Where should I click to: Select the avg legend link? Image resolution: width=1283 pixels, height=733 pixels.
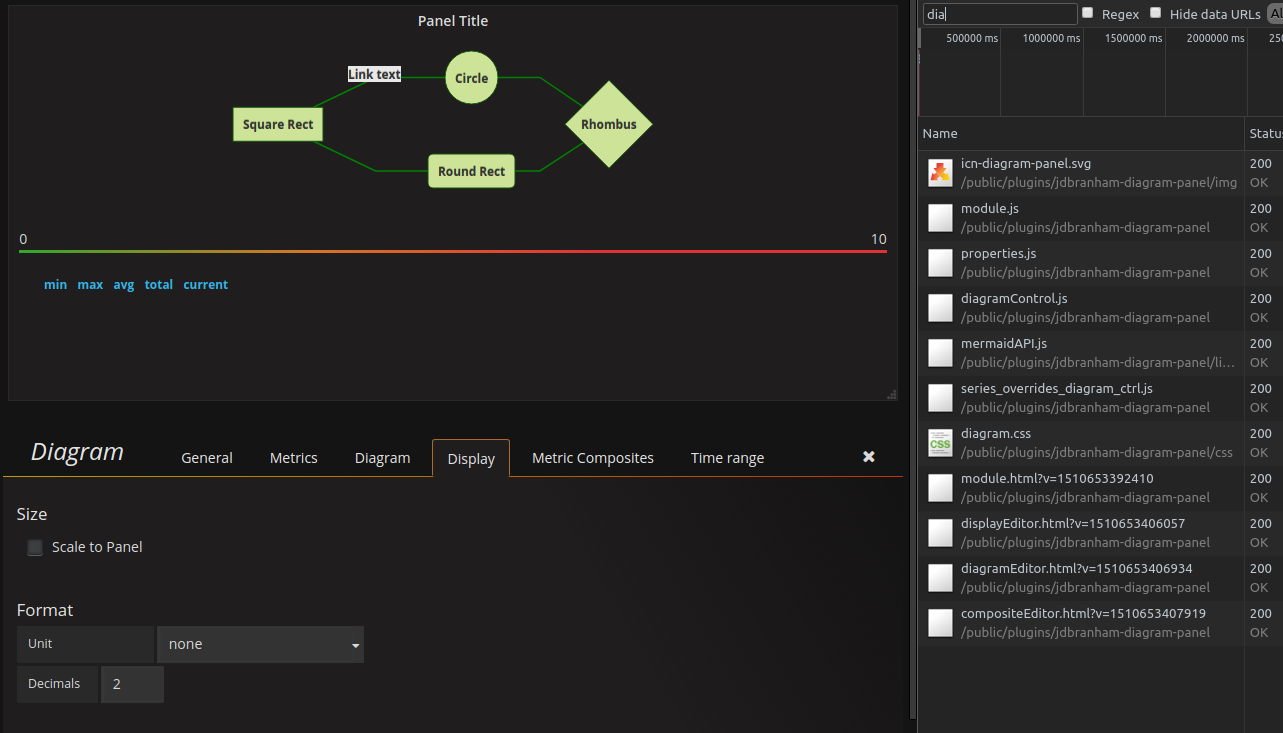pyautogui.click(x=123, y=284)
